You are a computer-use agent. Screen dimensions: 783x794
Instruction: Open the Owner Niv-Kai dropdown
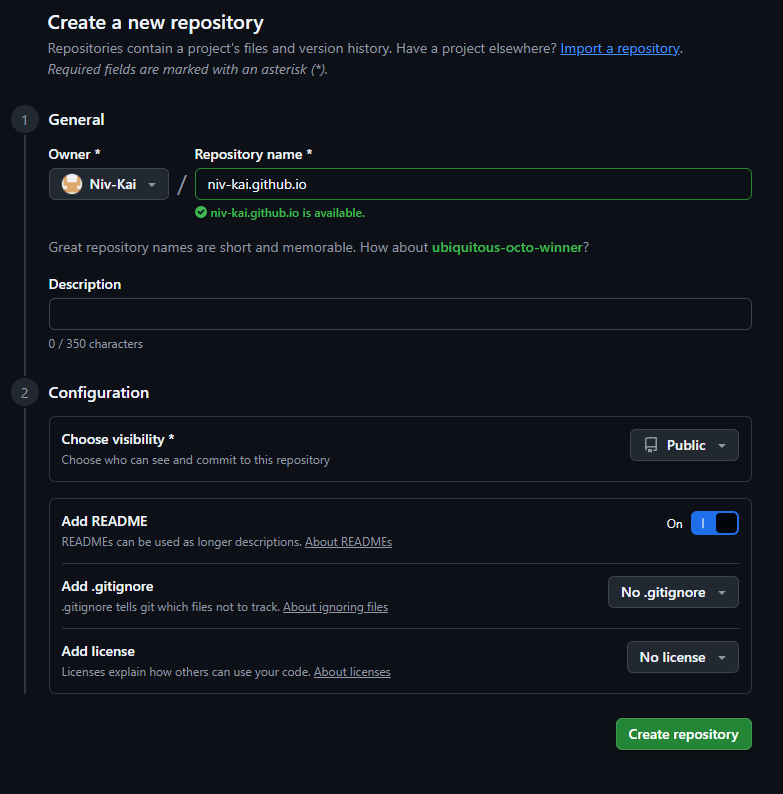coord(109,184)
